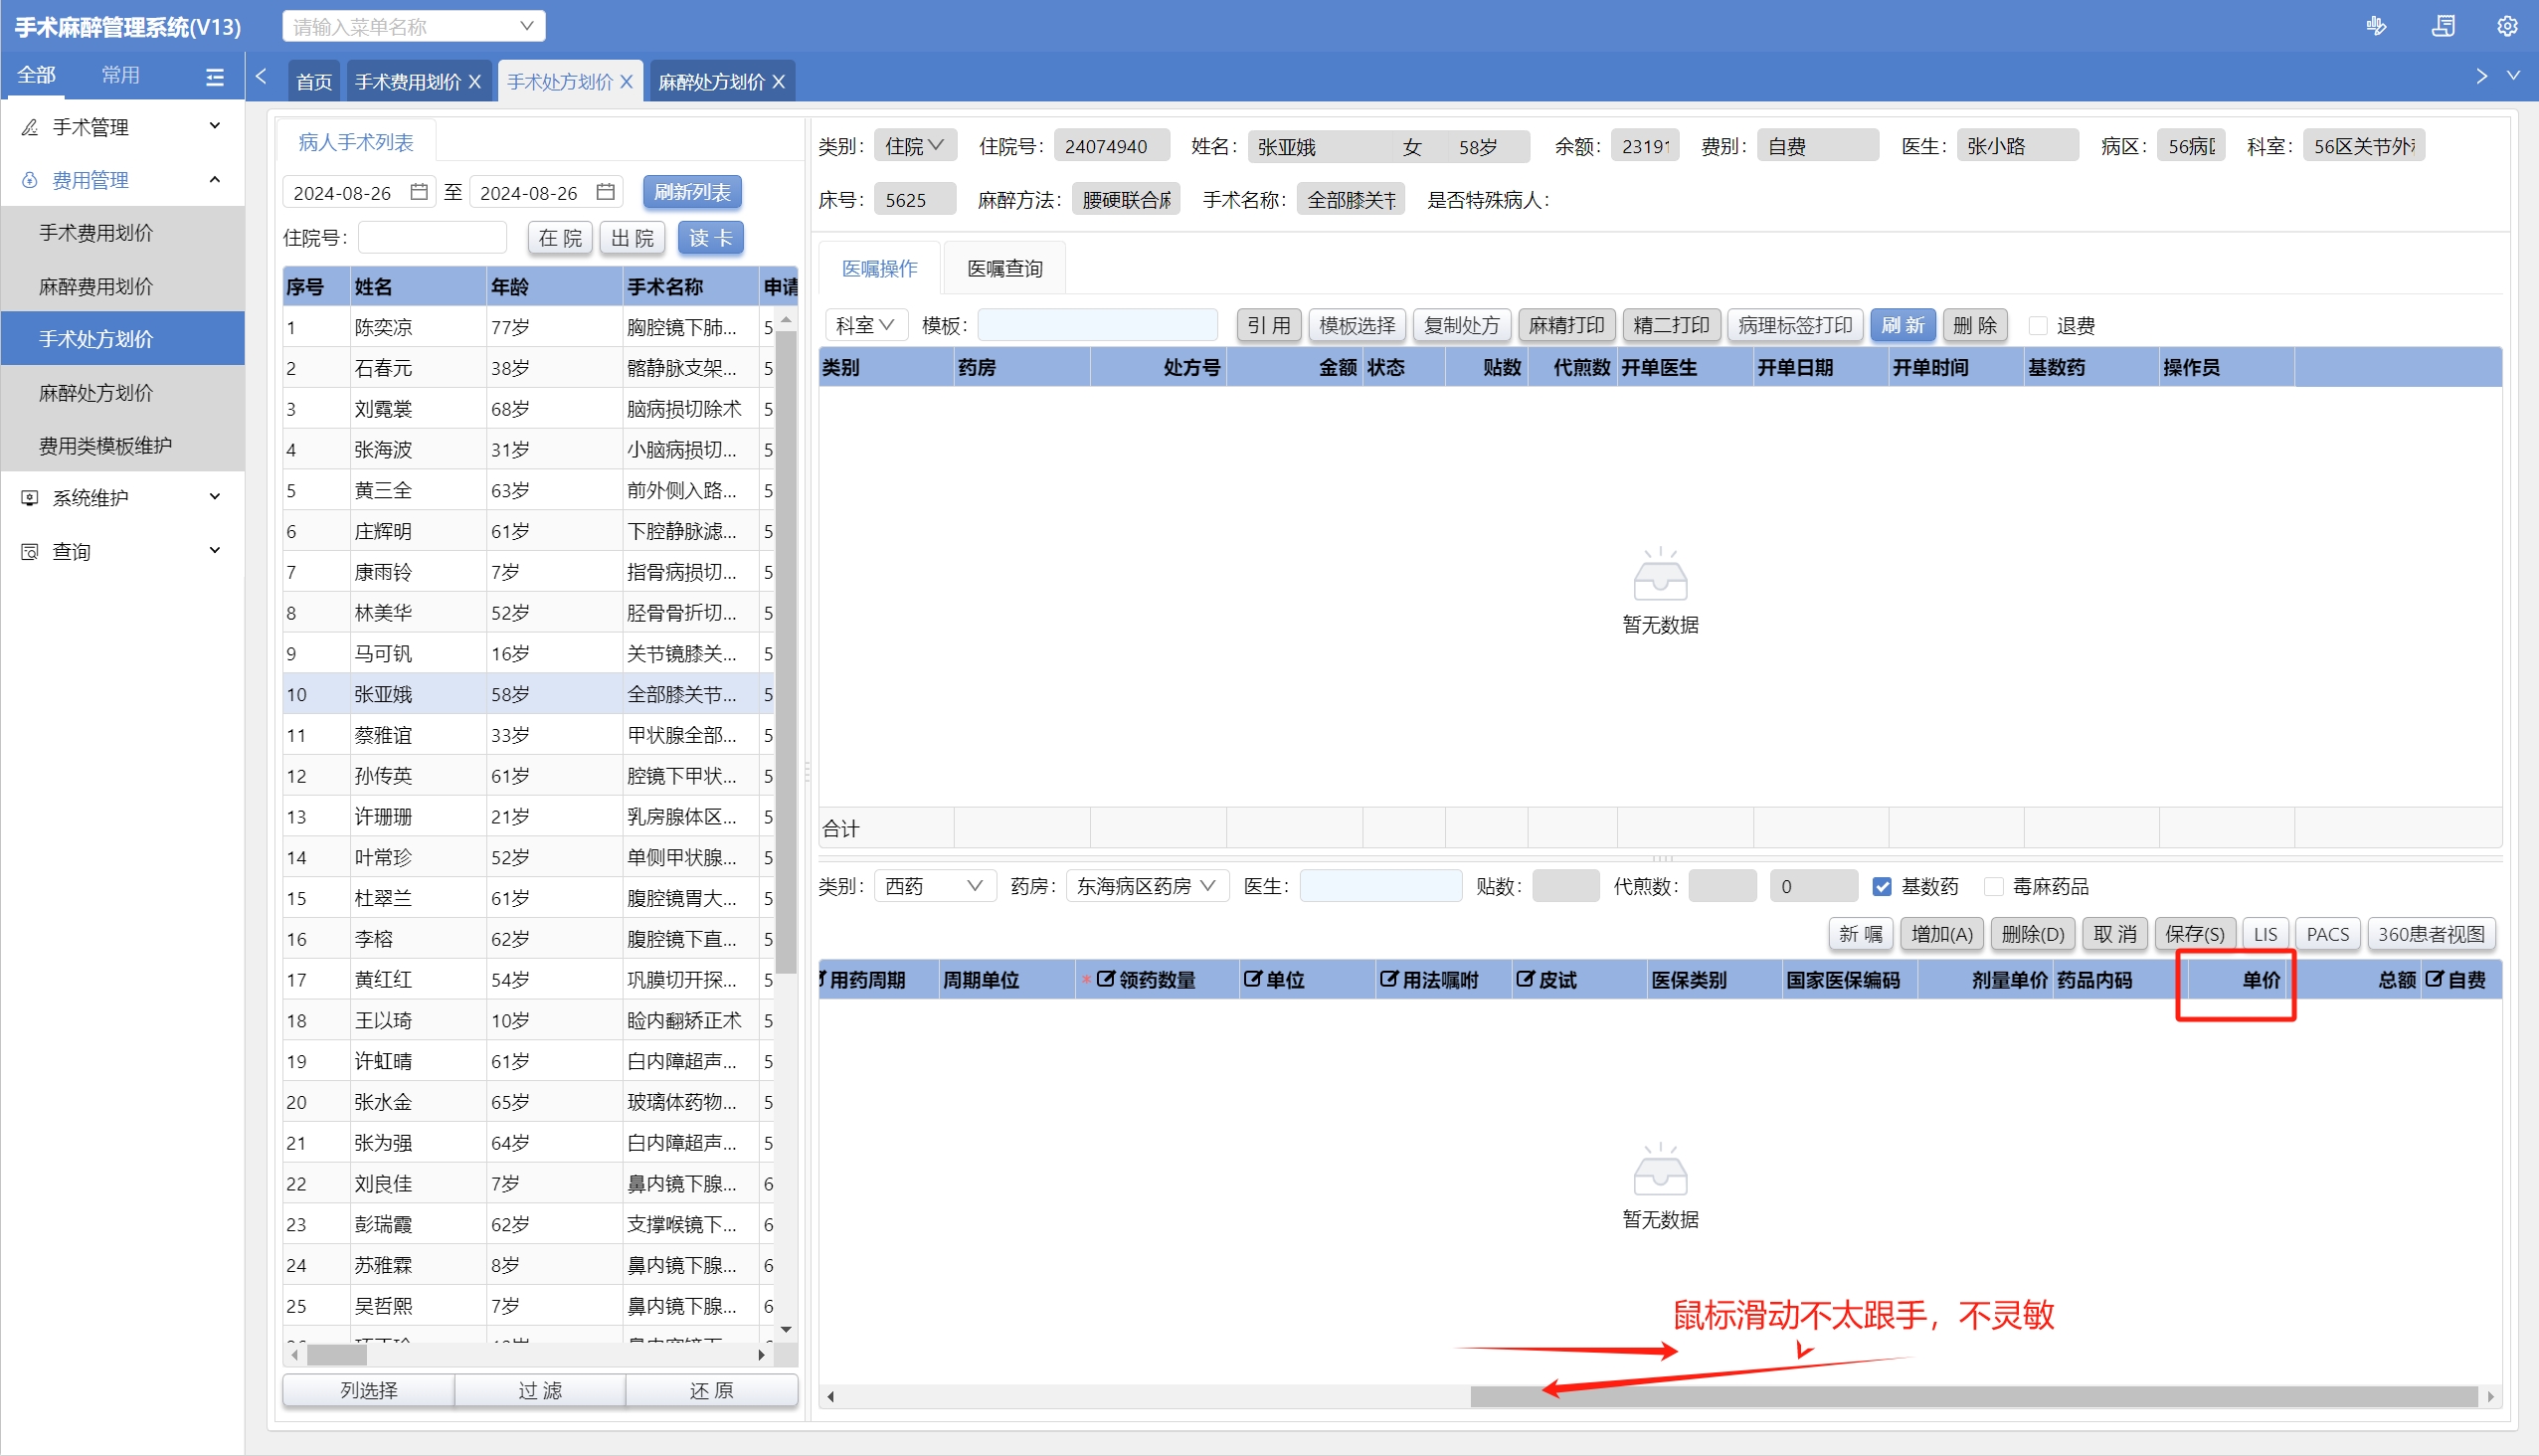The height and width of the screenshot is (1456, 2539).
Task: Open the start date calendar icon
Action: [x=419, y=192]
